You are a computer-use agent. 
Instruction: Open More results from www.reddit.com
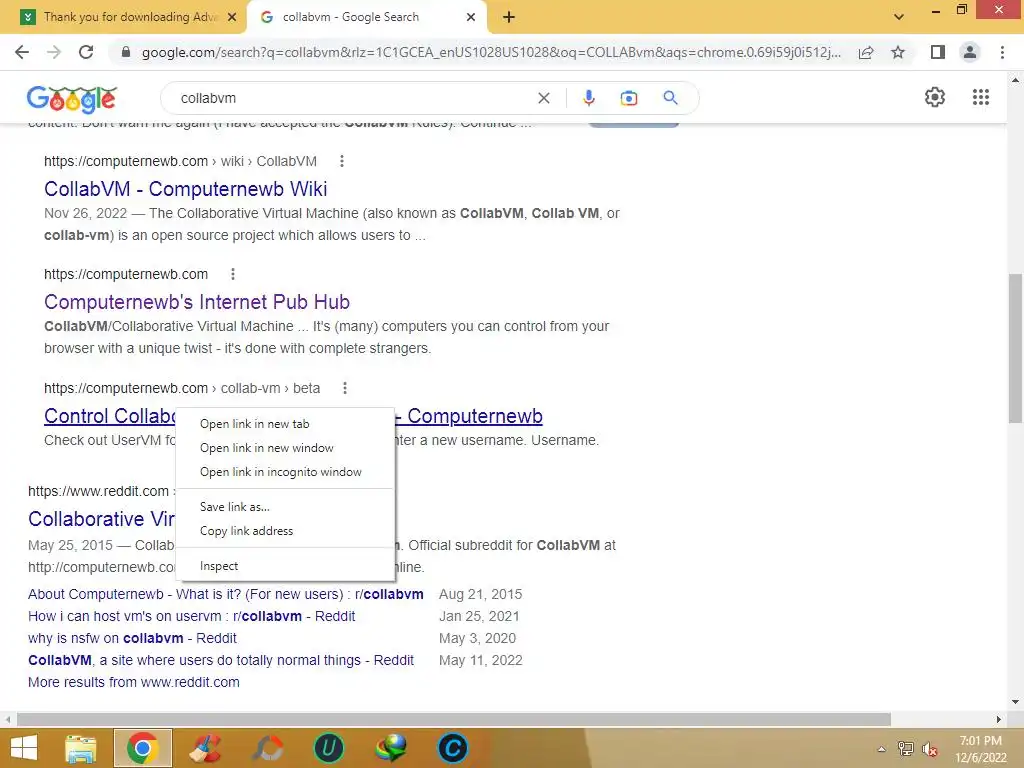tap(133, 682)
